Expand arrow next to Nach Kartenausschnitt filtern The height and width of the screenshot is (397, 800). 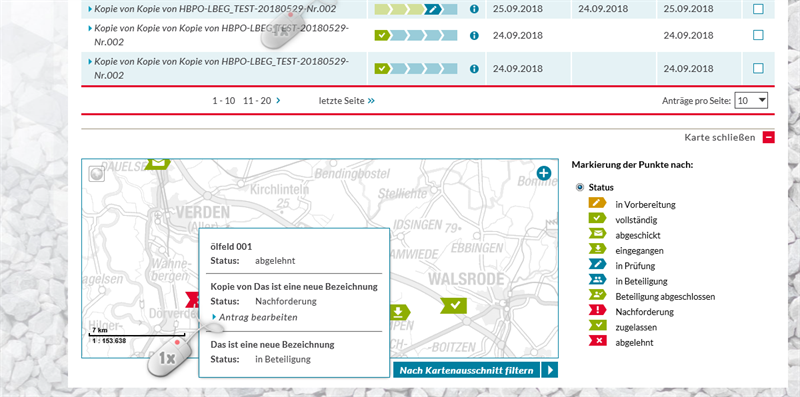pyautogui.click(x=549, y=370)
